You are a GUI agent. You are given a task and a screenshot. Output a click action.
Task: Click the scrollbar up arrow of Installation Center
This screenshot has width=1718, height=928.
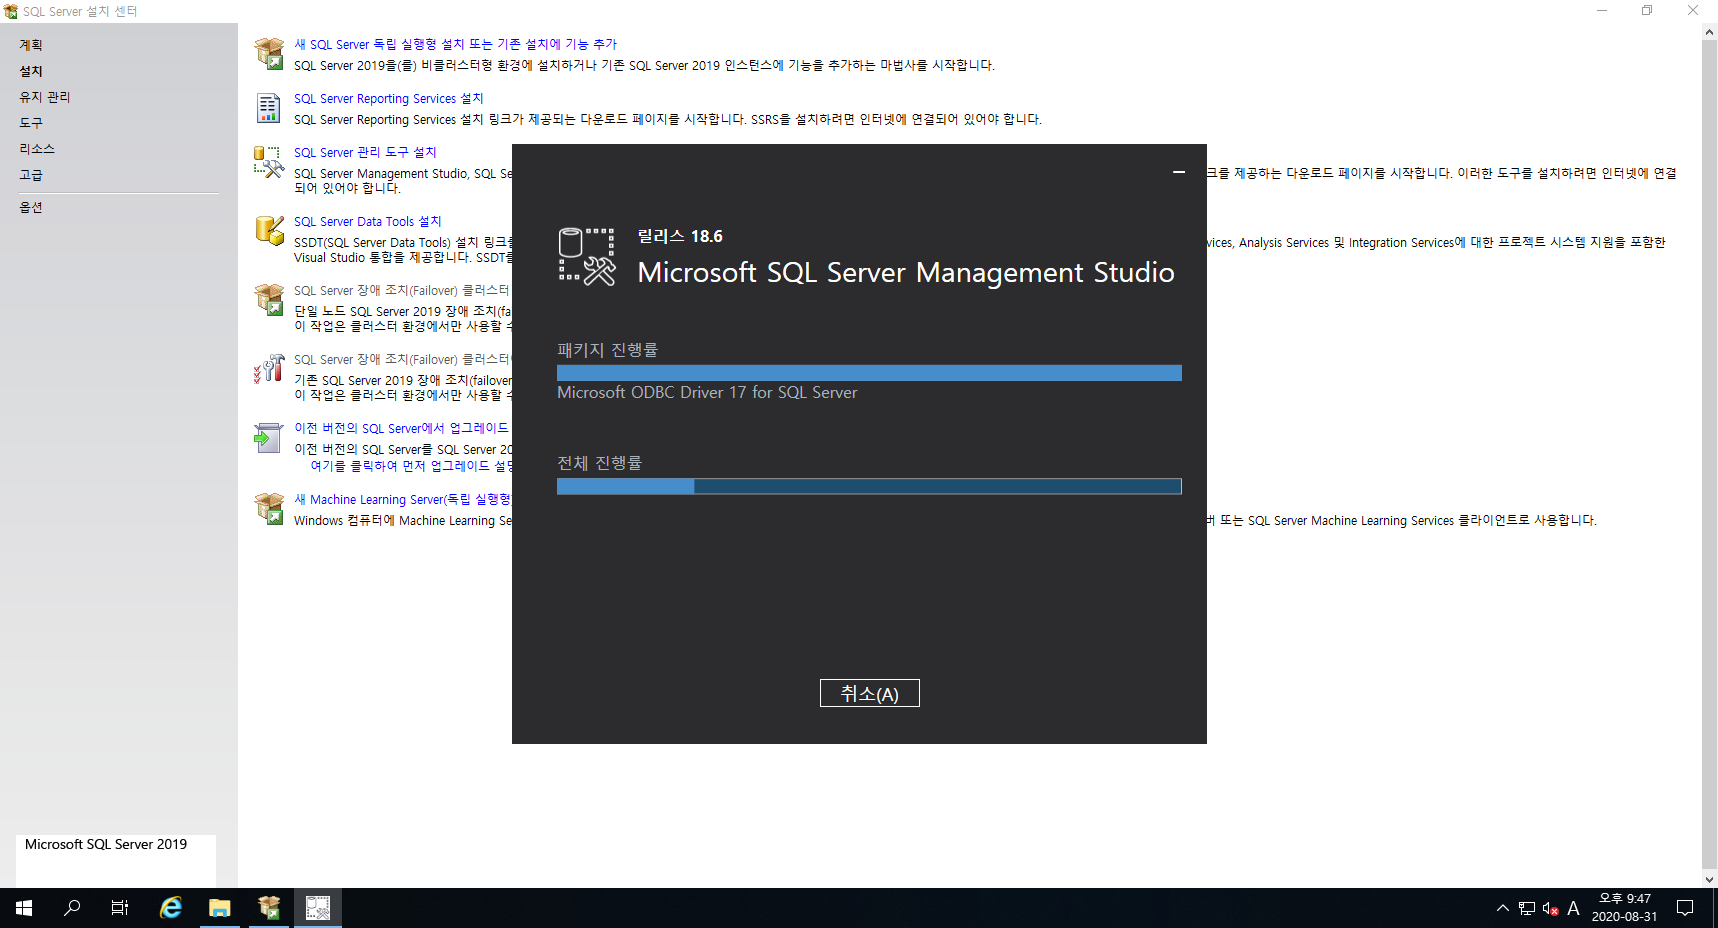(1709, 32)
